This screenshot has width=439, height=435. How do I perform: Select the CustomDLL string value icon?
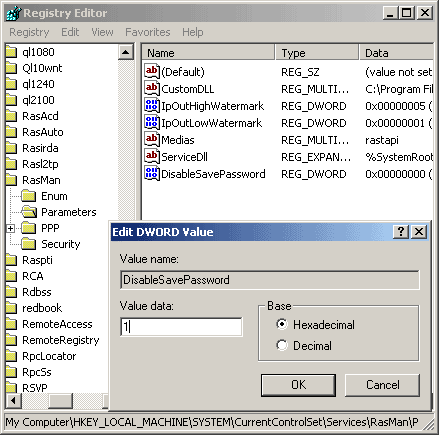point(152,89)
